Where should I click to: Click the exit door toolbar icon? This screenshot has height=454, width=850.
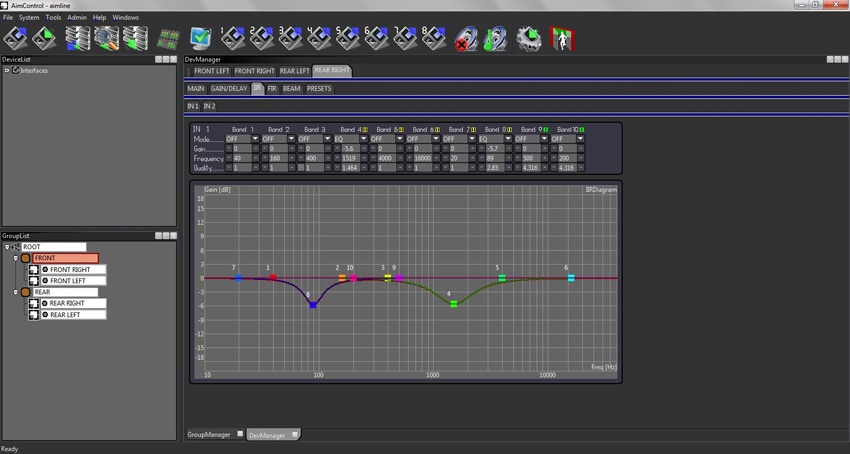[x=562, y=39]
